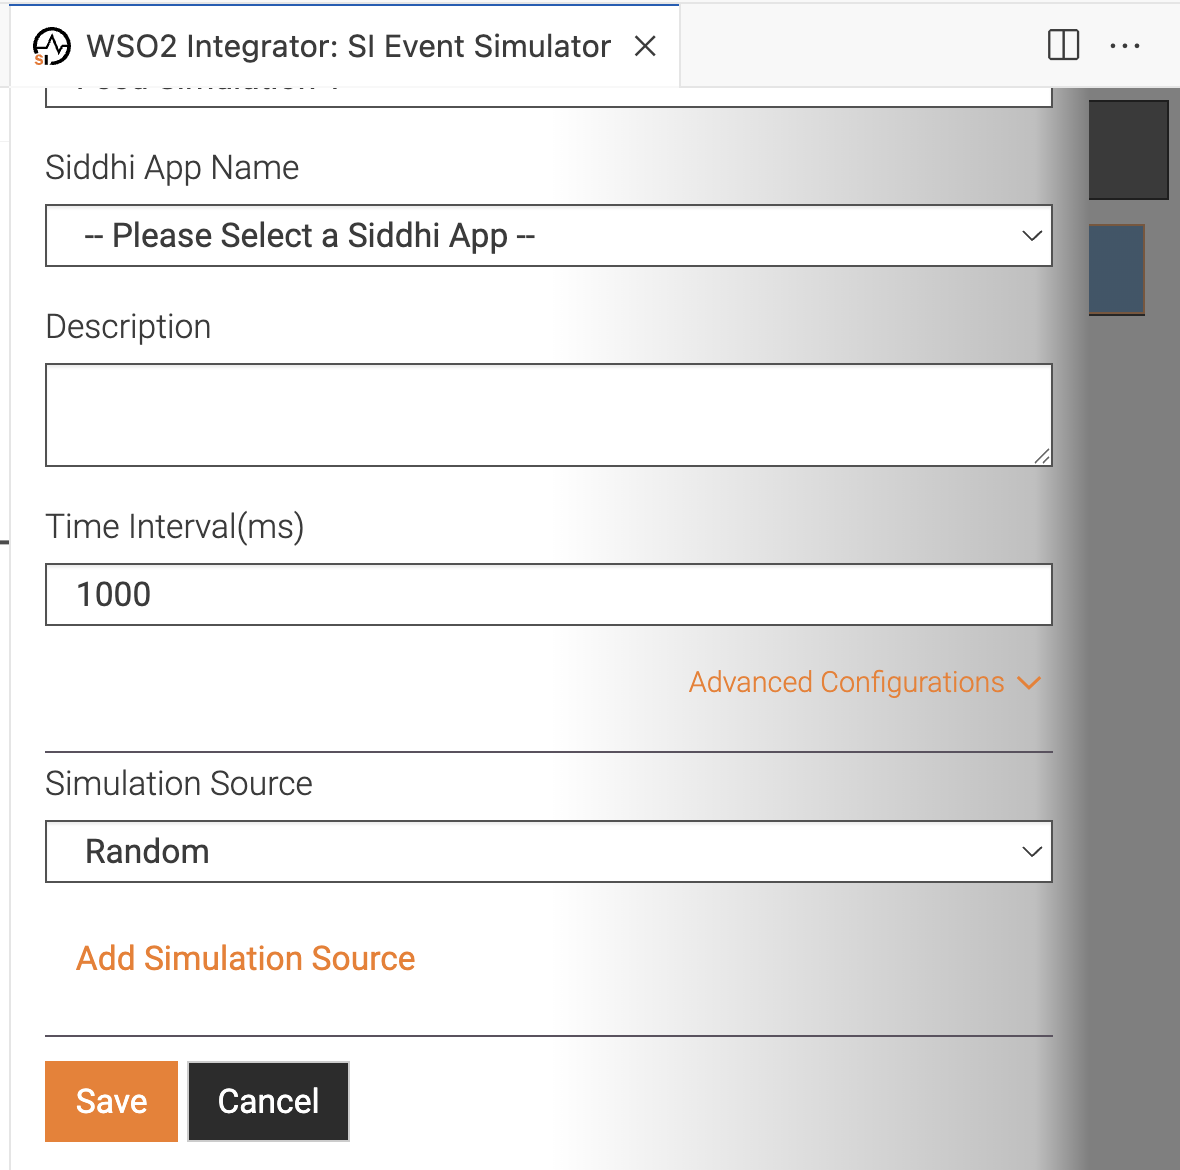
Task: Close the SI Event Simulator tab
Action: point(645,47)
